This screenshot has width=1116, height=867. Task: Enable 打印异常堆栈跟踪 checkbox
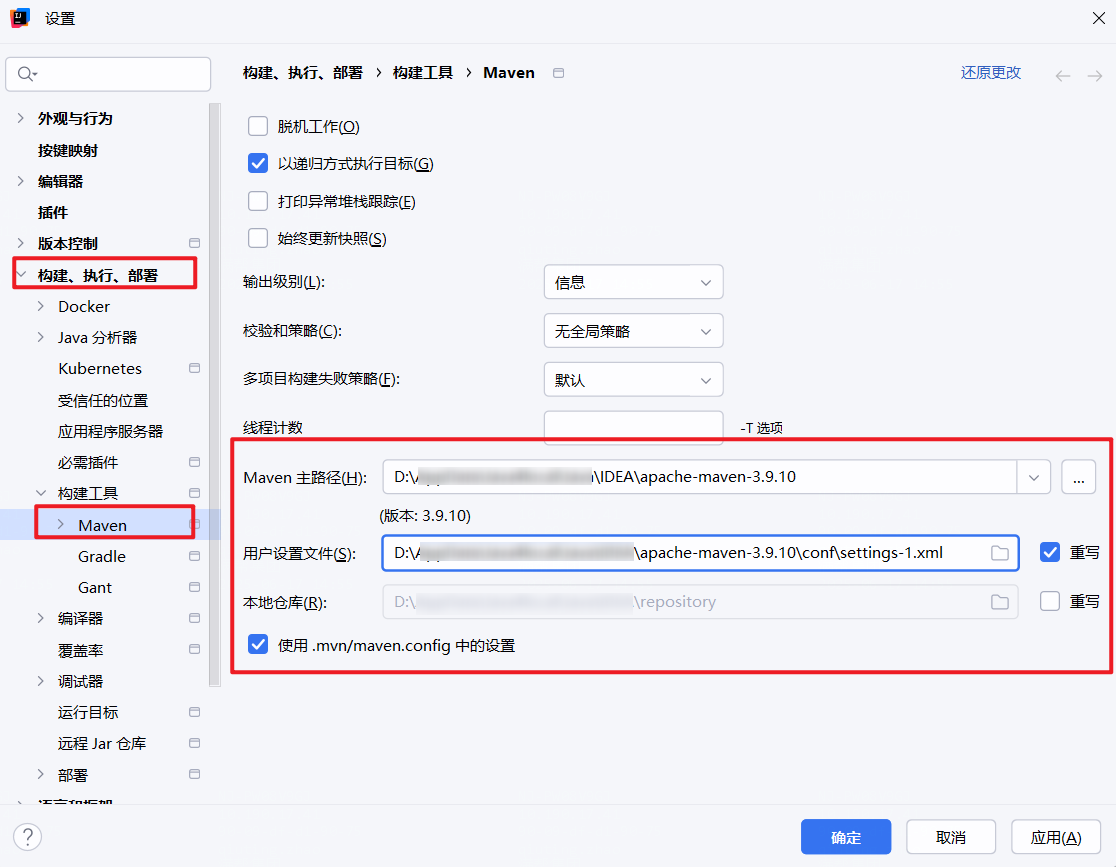pyautogui.click(x=258, y=201)
